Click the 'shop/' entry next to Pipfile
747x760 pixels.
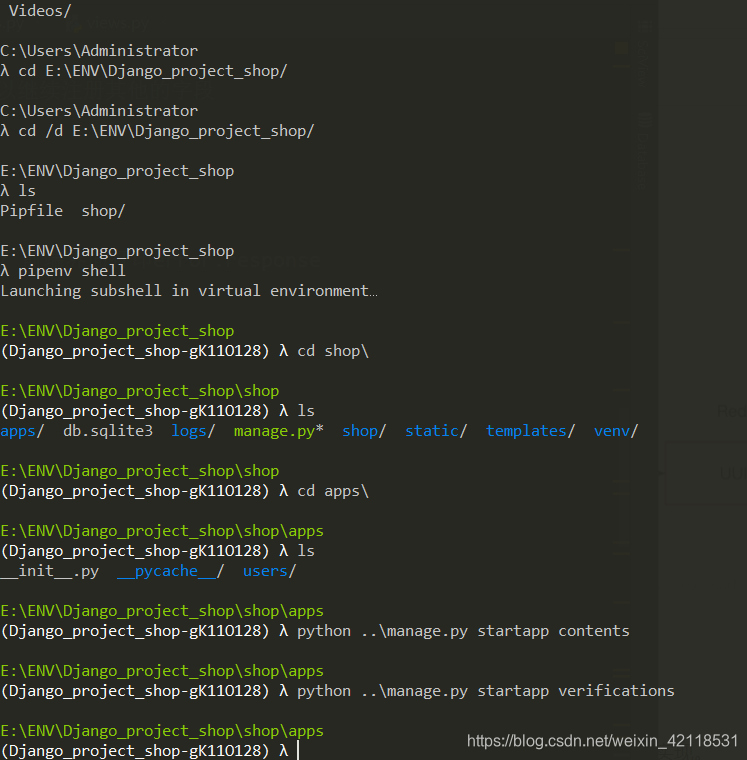(x=103, y=211)
